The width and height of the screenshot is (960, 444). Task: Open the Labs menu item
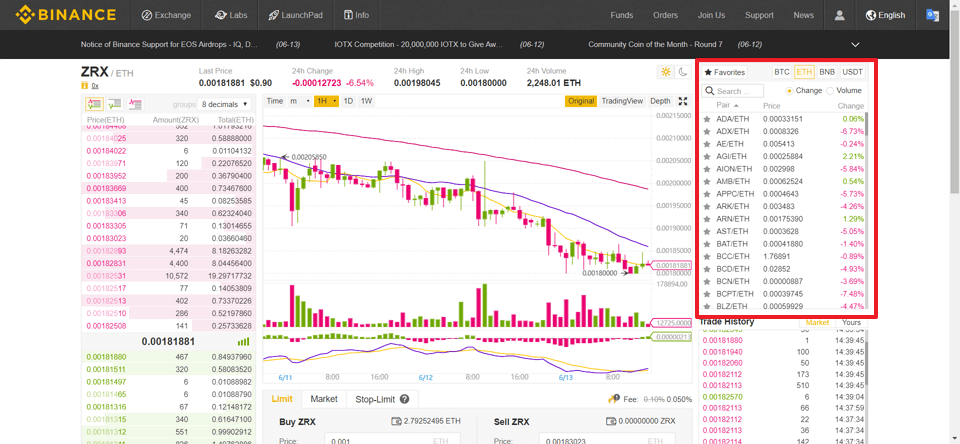(231, 15)
